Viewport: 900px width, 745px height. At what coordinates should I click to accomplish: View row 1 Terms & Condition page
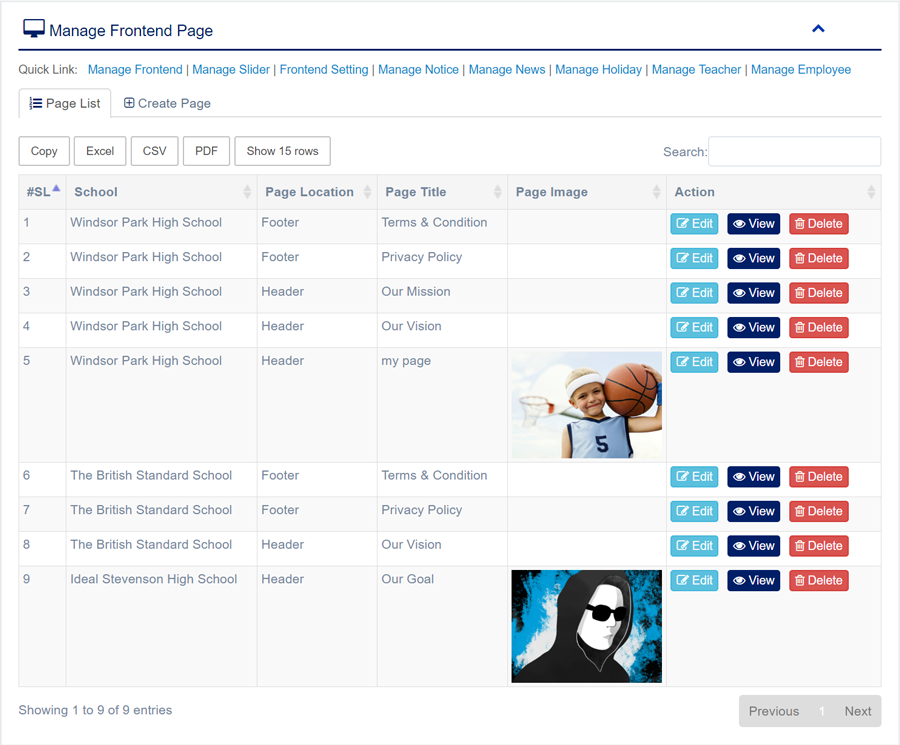pos(754,224)
